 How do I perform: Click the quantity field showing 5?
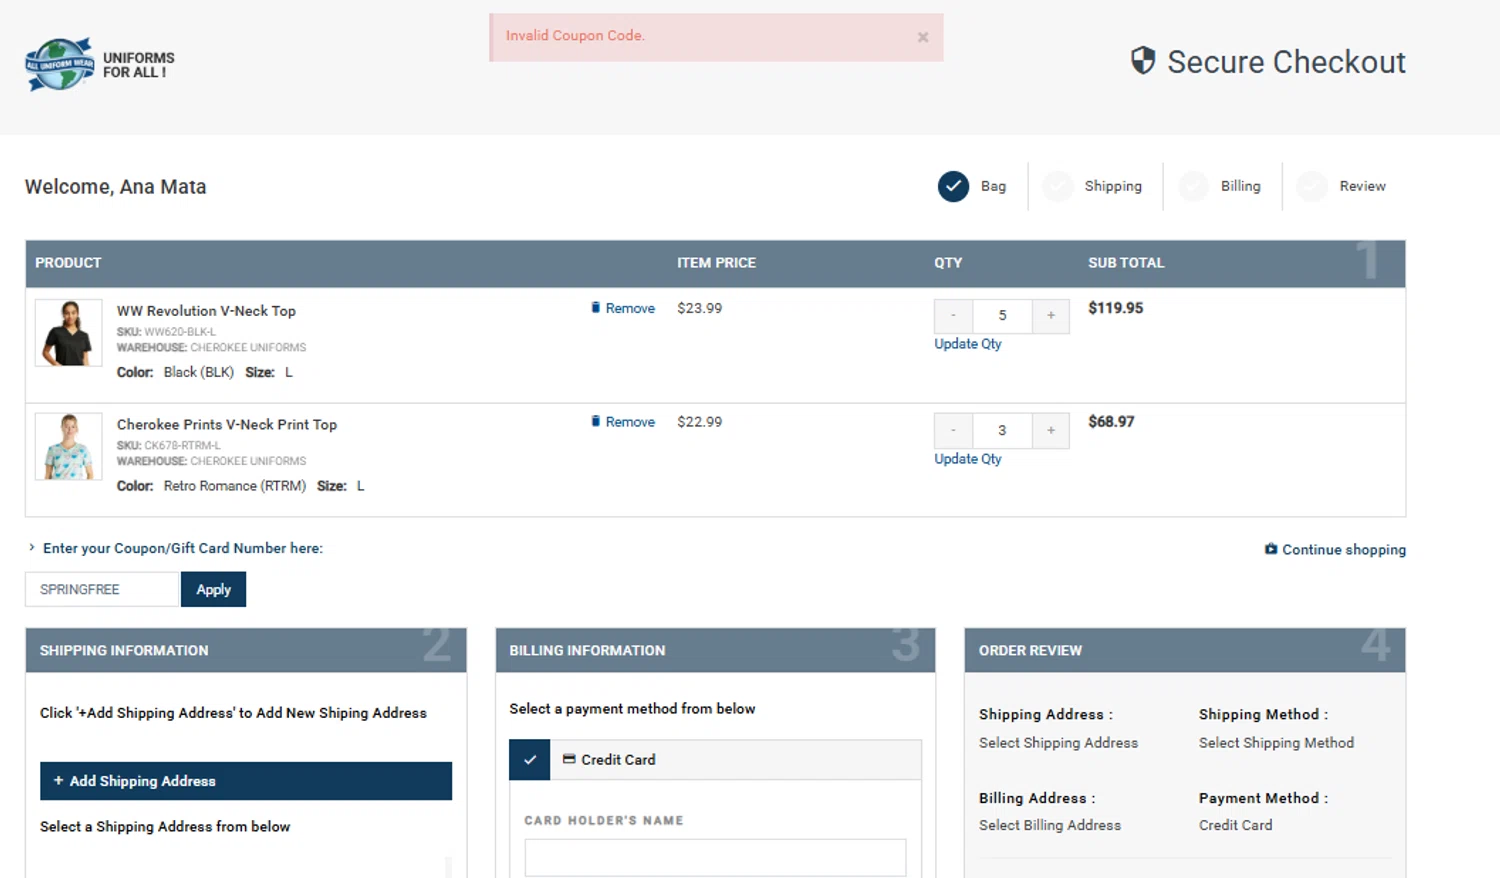tap(1002, 316)
